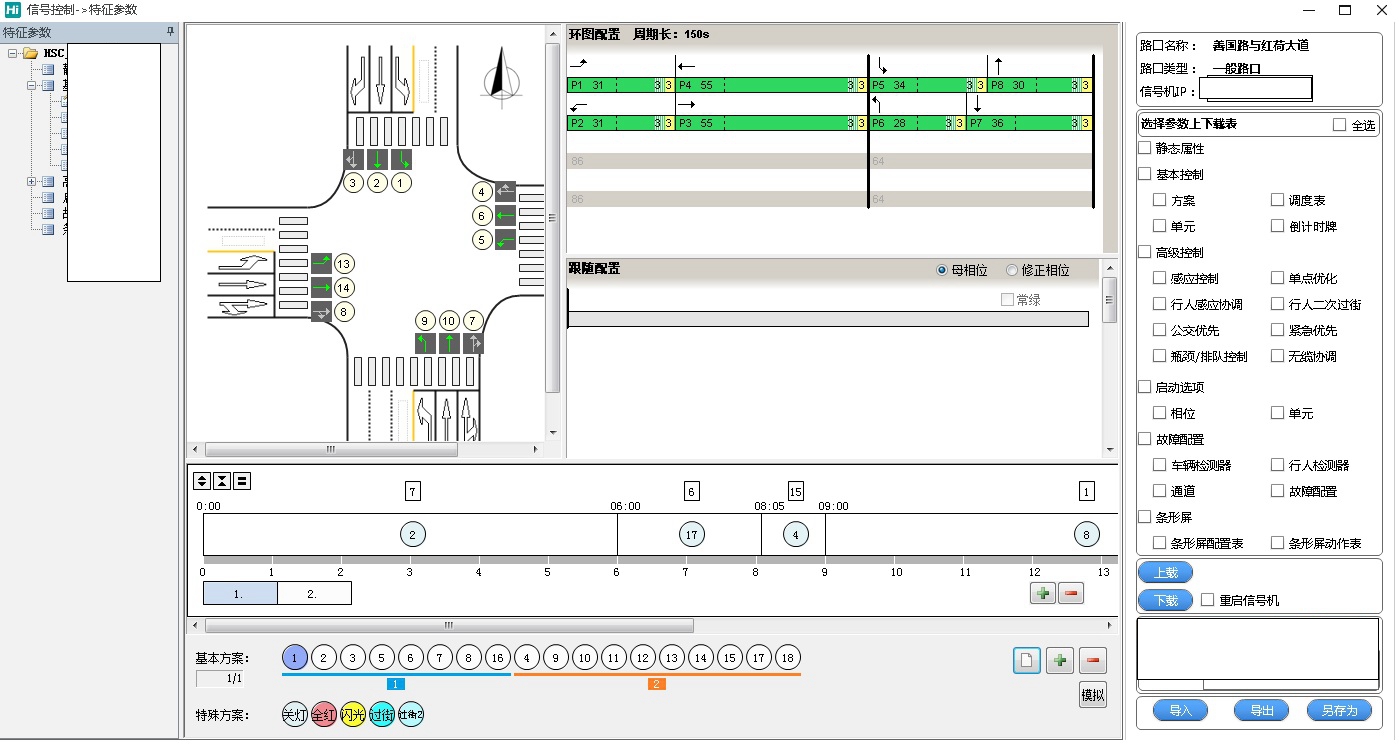Click the 另存为 button
This screenshot has width=1399, height=745.
point(1339,710)
